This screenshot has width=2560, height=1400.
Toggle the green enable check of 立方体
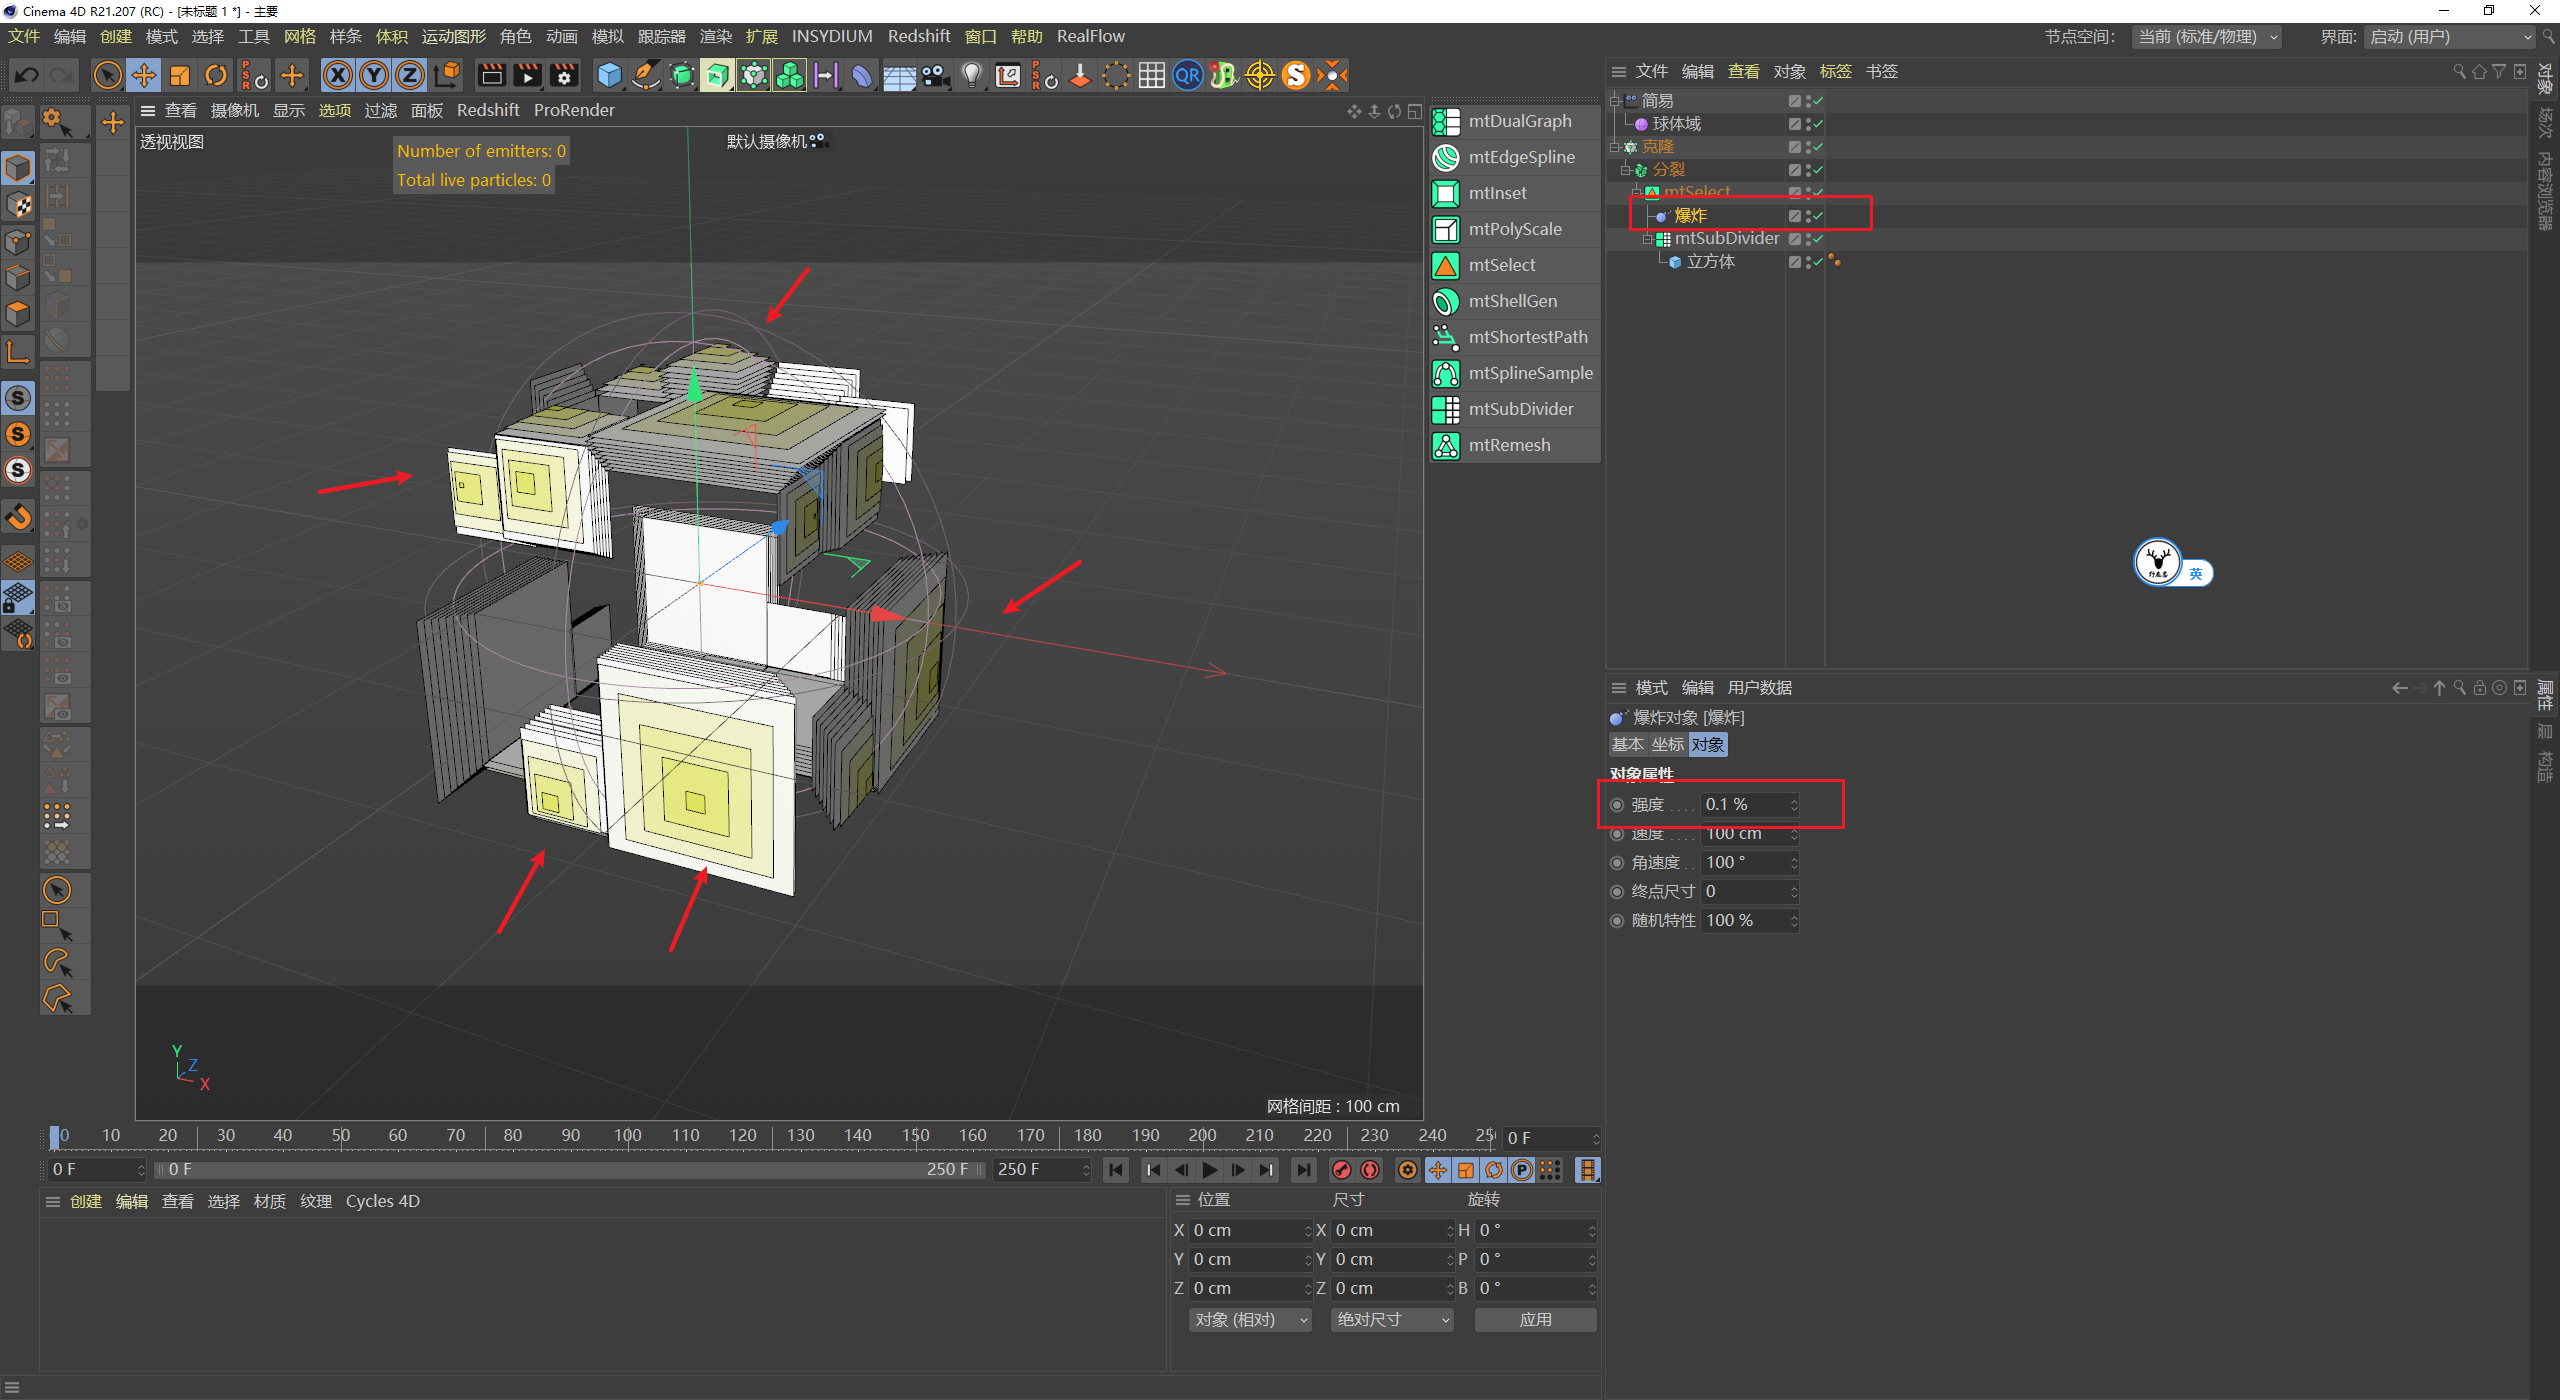1818,262
